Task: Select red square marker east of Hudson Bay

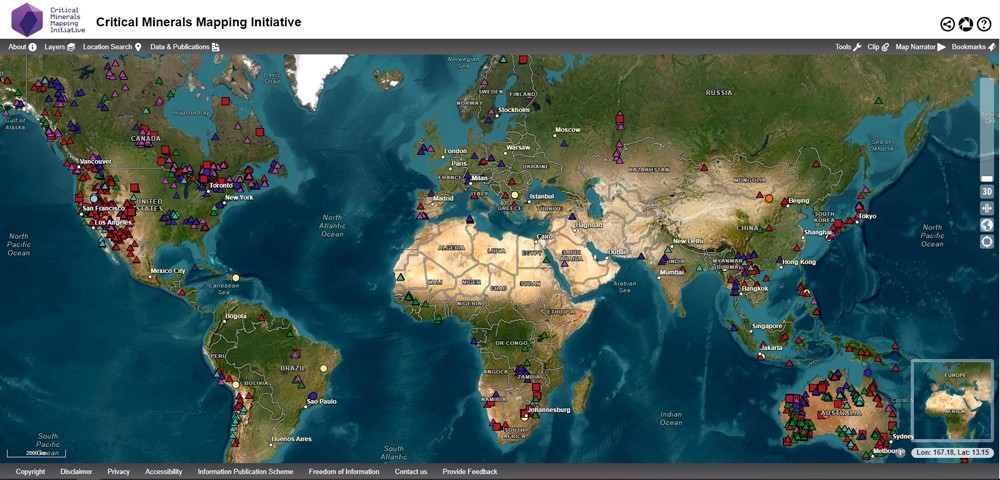Action: (224, 101)
